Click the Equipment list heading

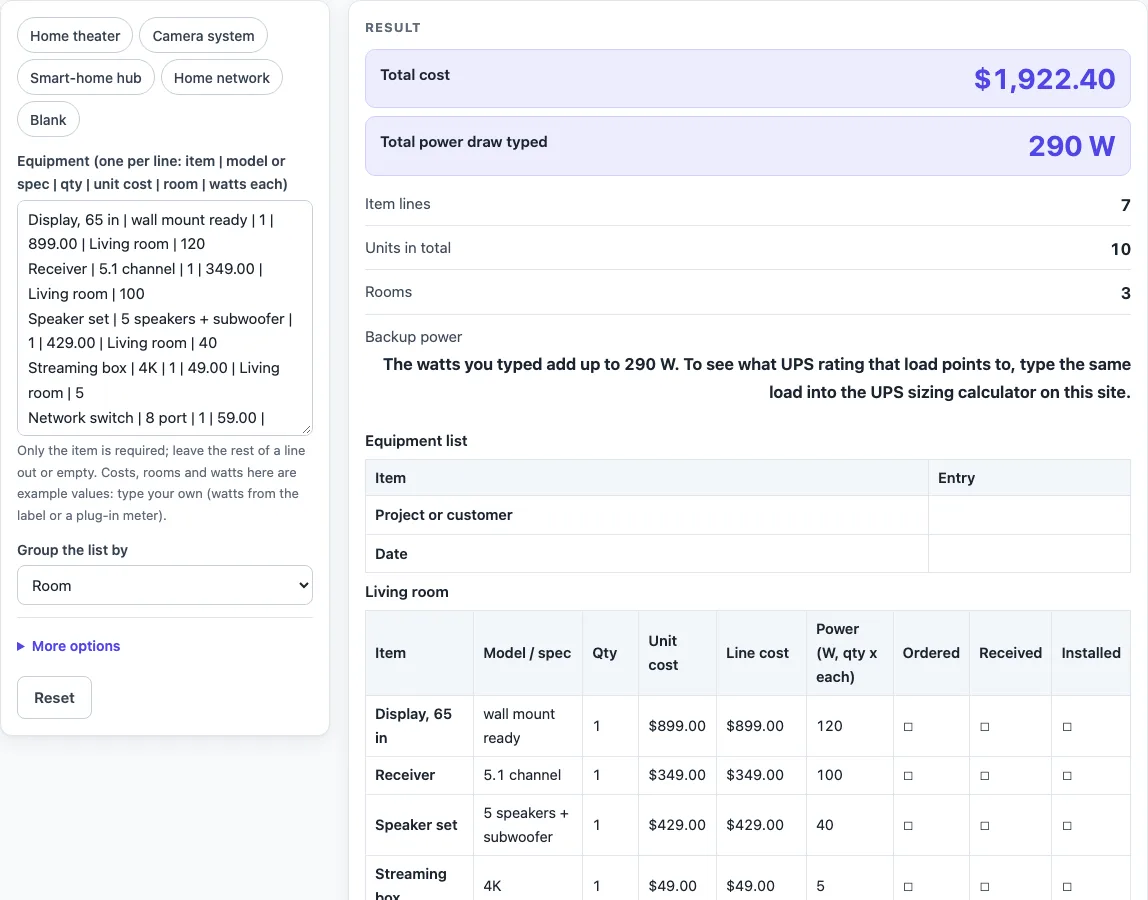(416, 441)
